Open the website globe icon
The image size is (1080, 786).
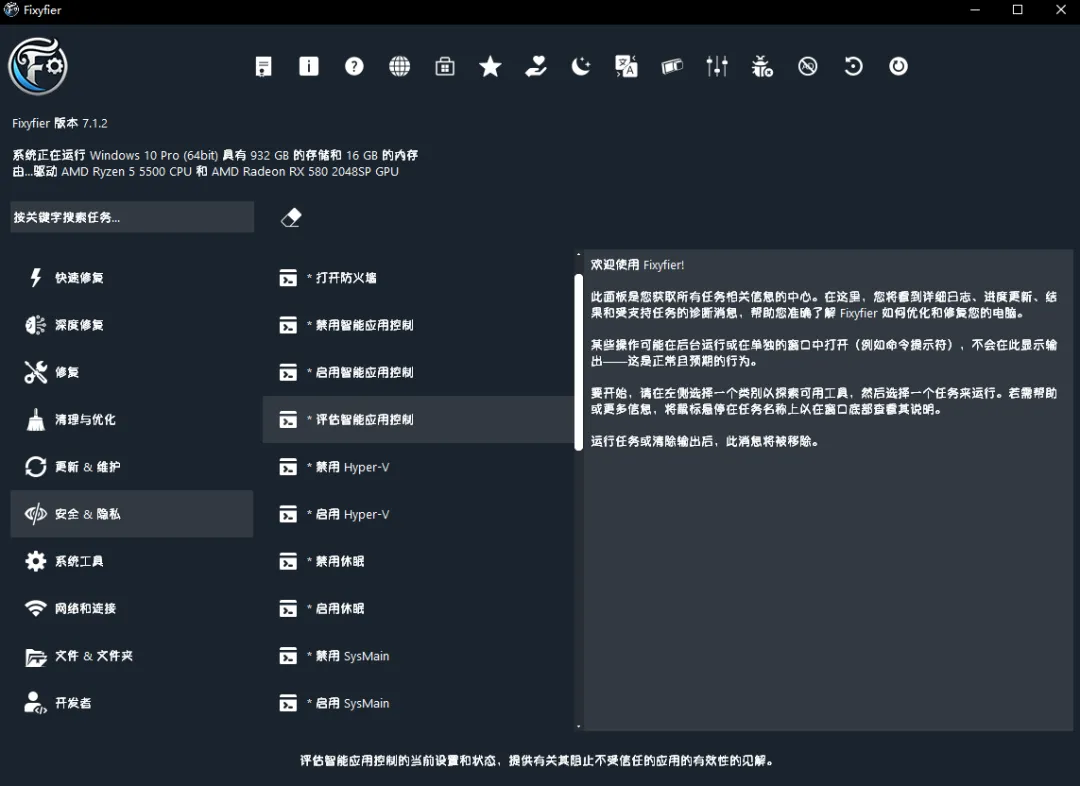click(399, 66)
